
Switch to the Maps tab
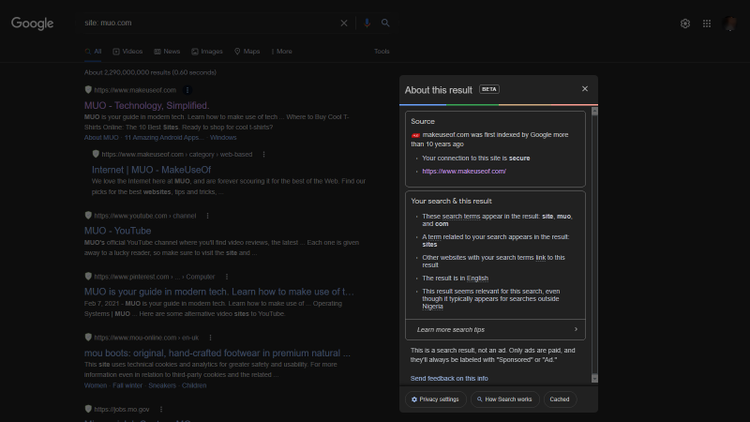(x=247, y=51)
